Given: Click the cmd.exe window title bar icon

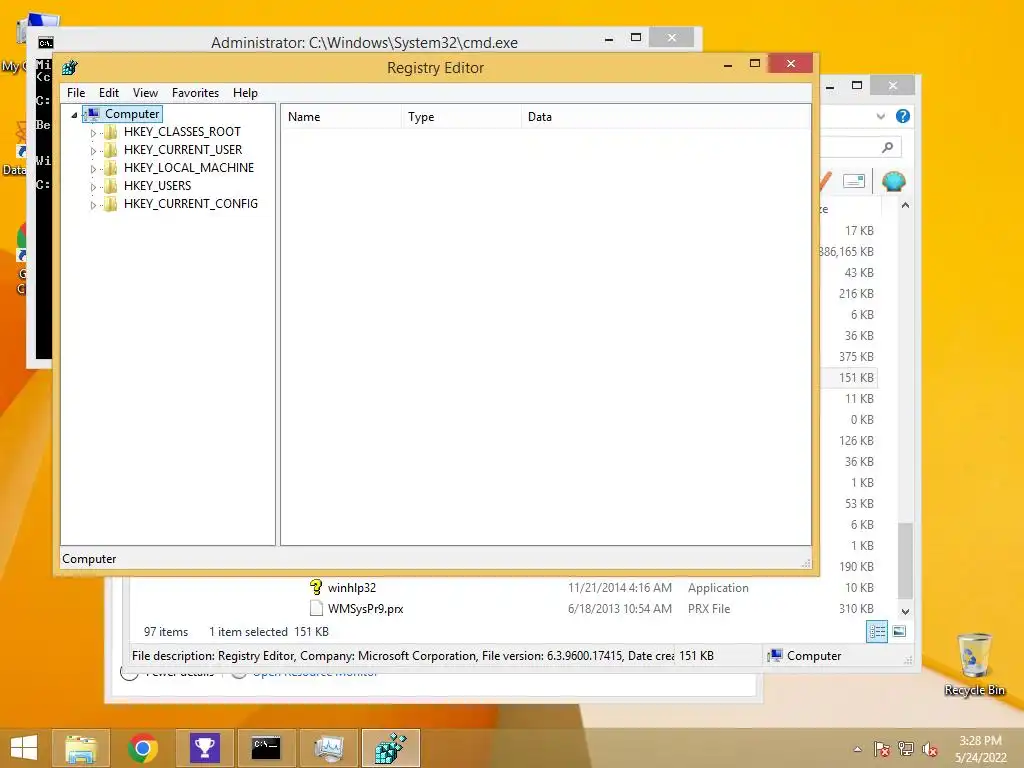Looking at the screenshot, I should [x=45, y=43].
